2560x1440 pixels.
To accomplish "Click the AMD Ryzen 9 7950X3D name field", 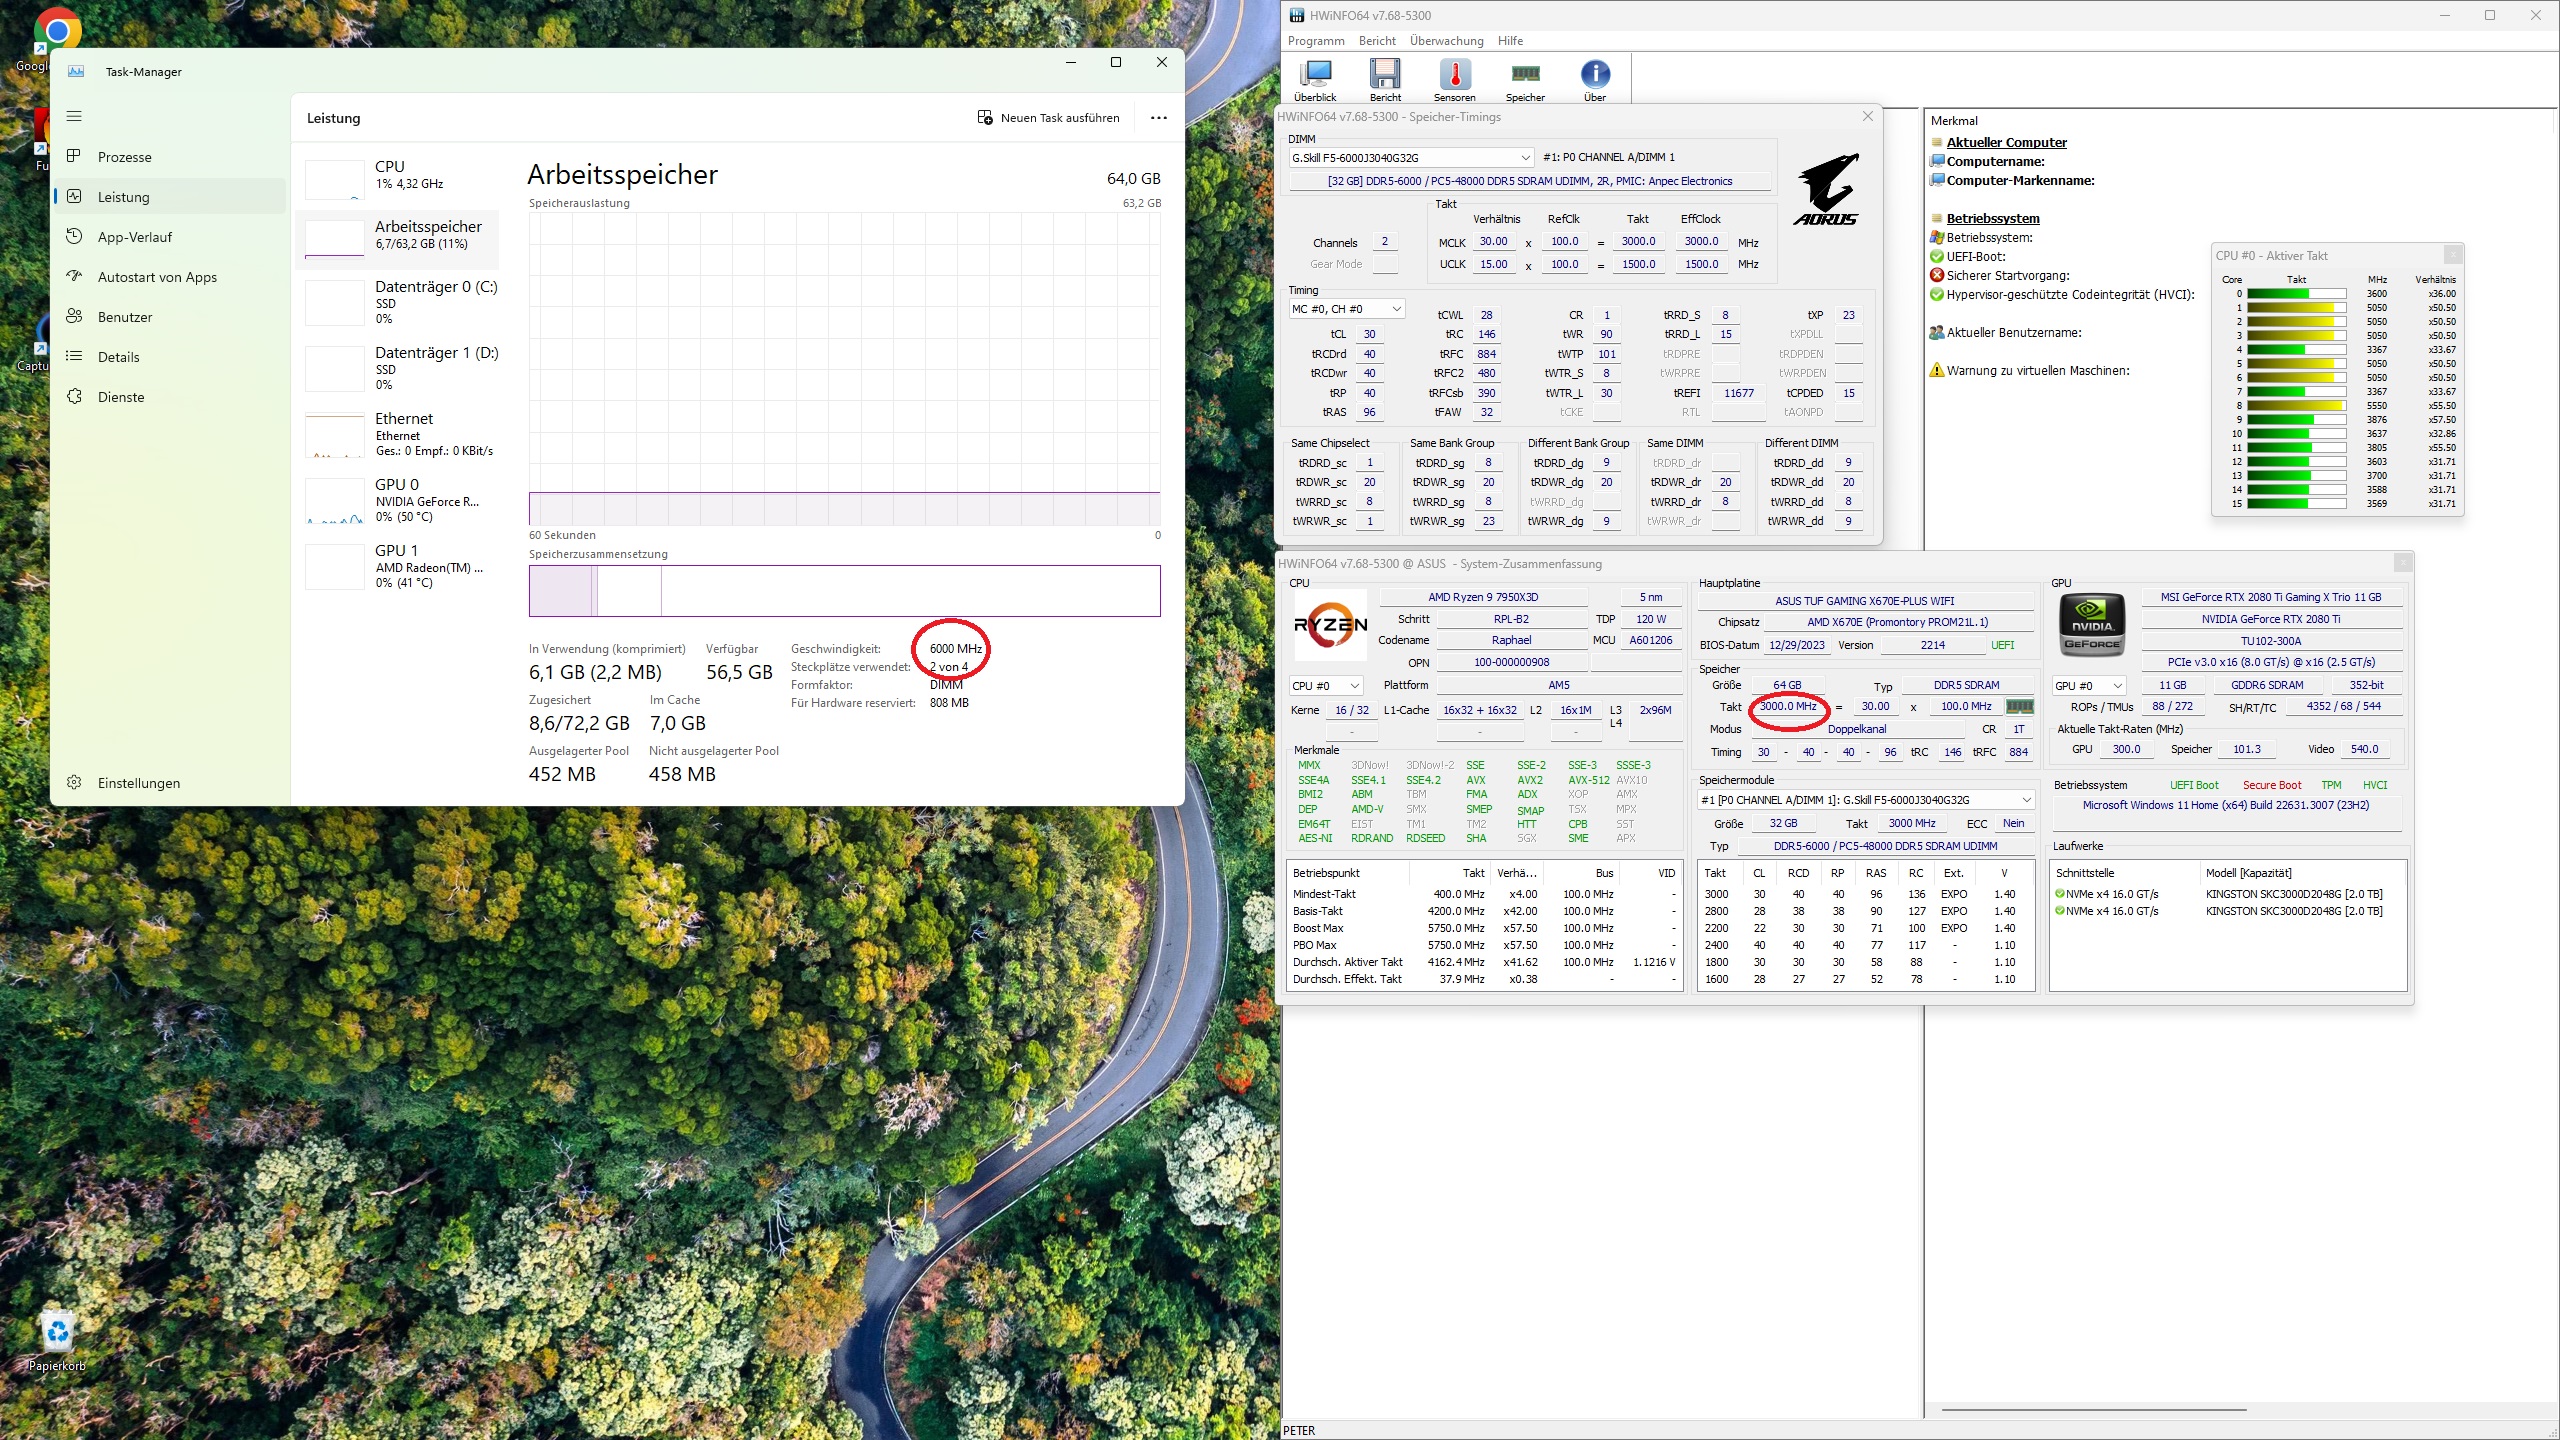I will pyautogui.click(x=1483, y=597).
